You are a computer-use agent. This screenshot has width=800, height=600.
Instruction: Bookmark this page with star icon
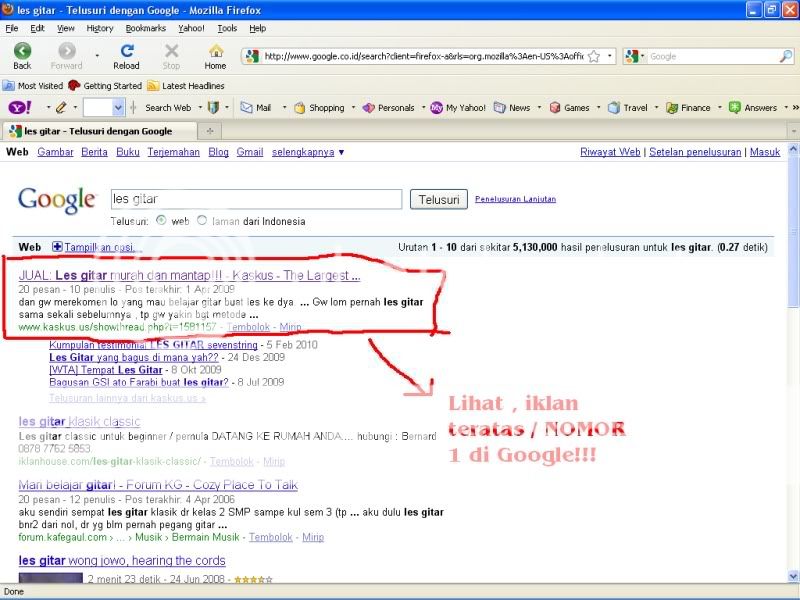point(594,56)
